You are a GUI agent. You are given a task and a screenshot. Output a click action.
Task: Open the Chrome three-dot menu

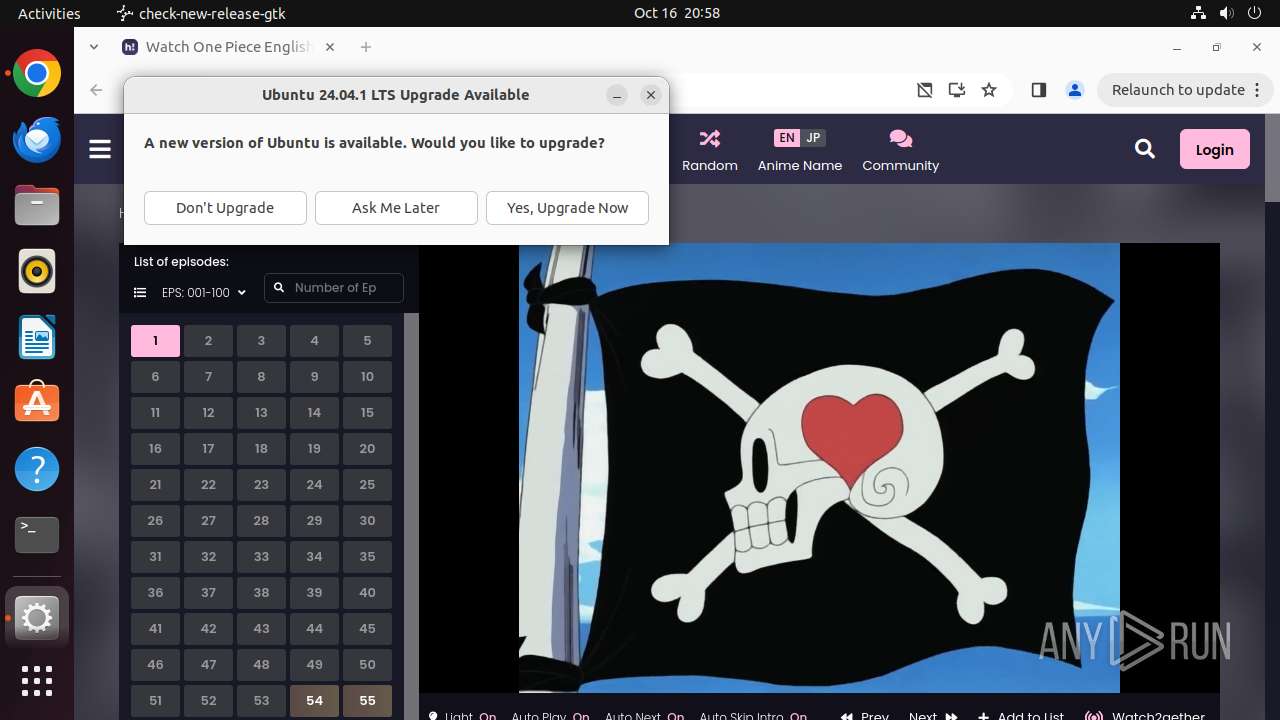pos(1258,90)
